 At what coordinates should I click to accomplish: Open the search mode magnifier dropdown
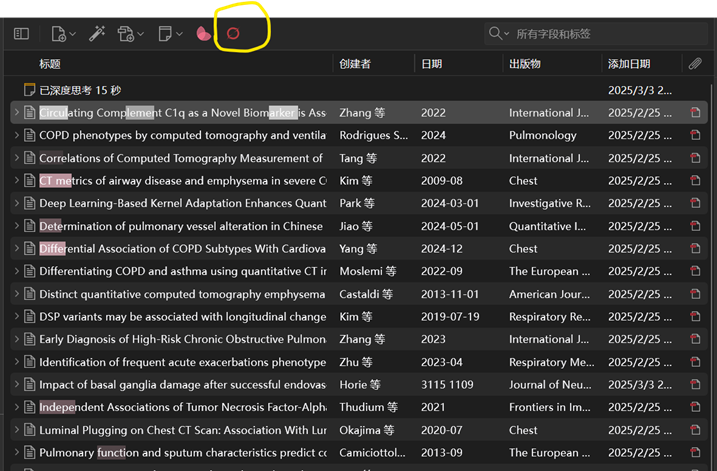click(x=499, y=34)
